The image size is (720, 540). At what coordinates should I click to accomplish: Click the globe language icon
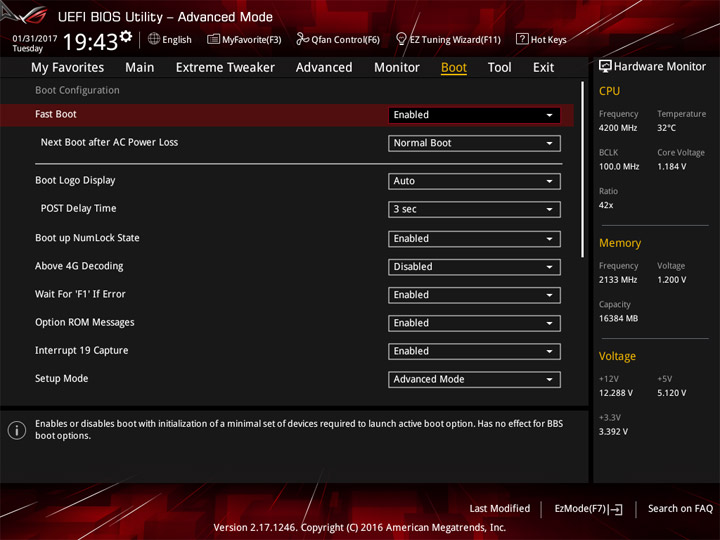(154, 39)
